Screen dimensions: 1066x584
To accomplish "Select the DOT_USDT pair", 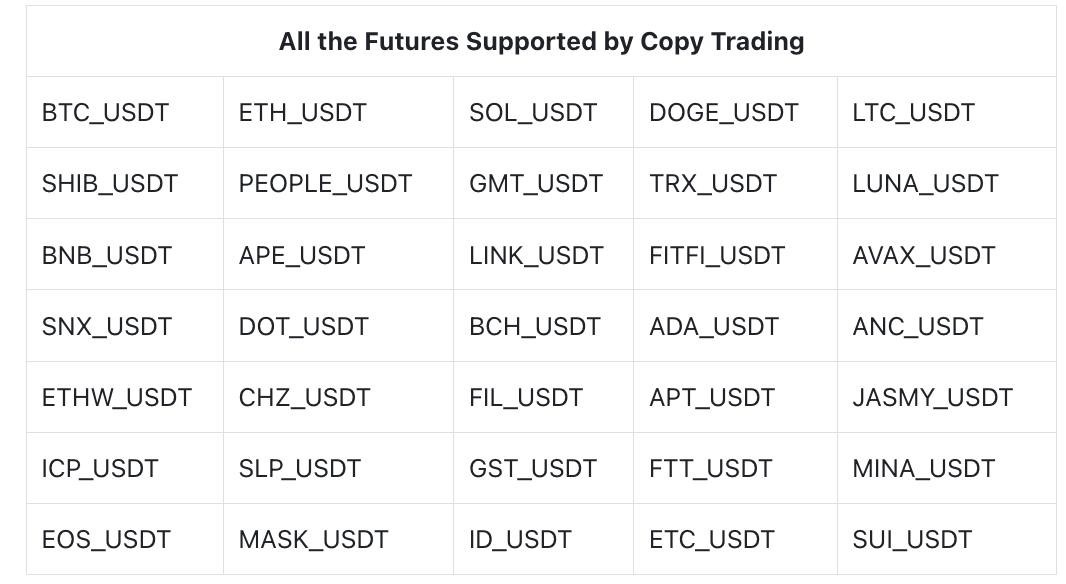I will (x=303, y=326).
